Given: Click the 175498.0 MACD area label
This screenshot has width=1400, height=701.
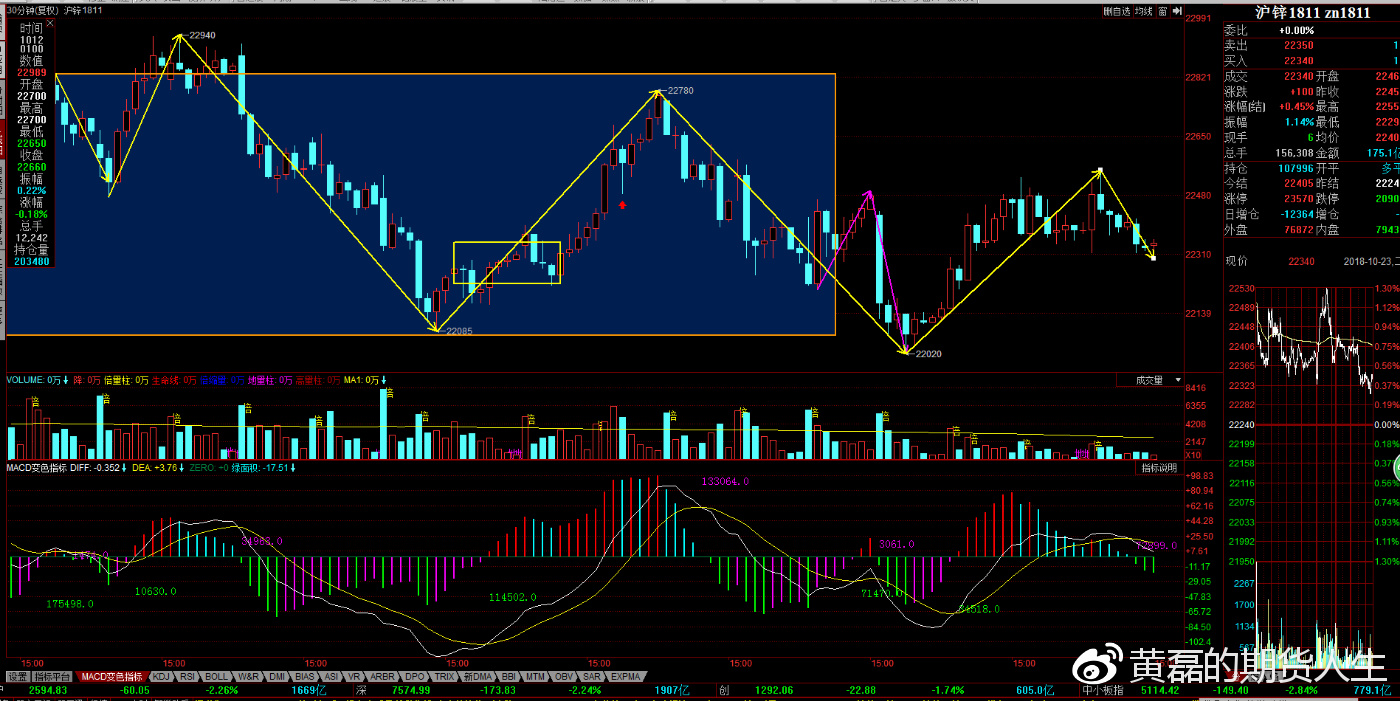Looking at the screenshot, I should pos(70,604).
